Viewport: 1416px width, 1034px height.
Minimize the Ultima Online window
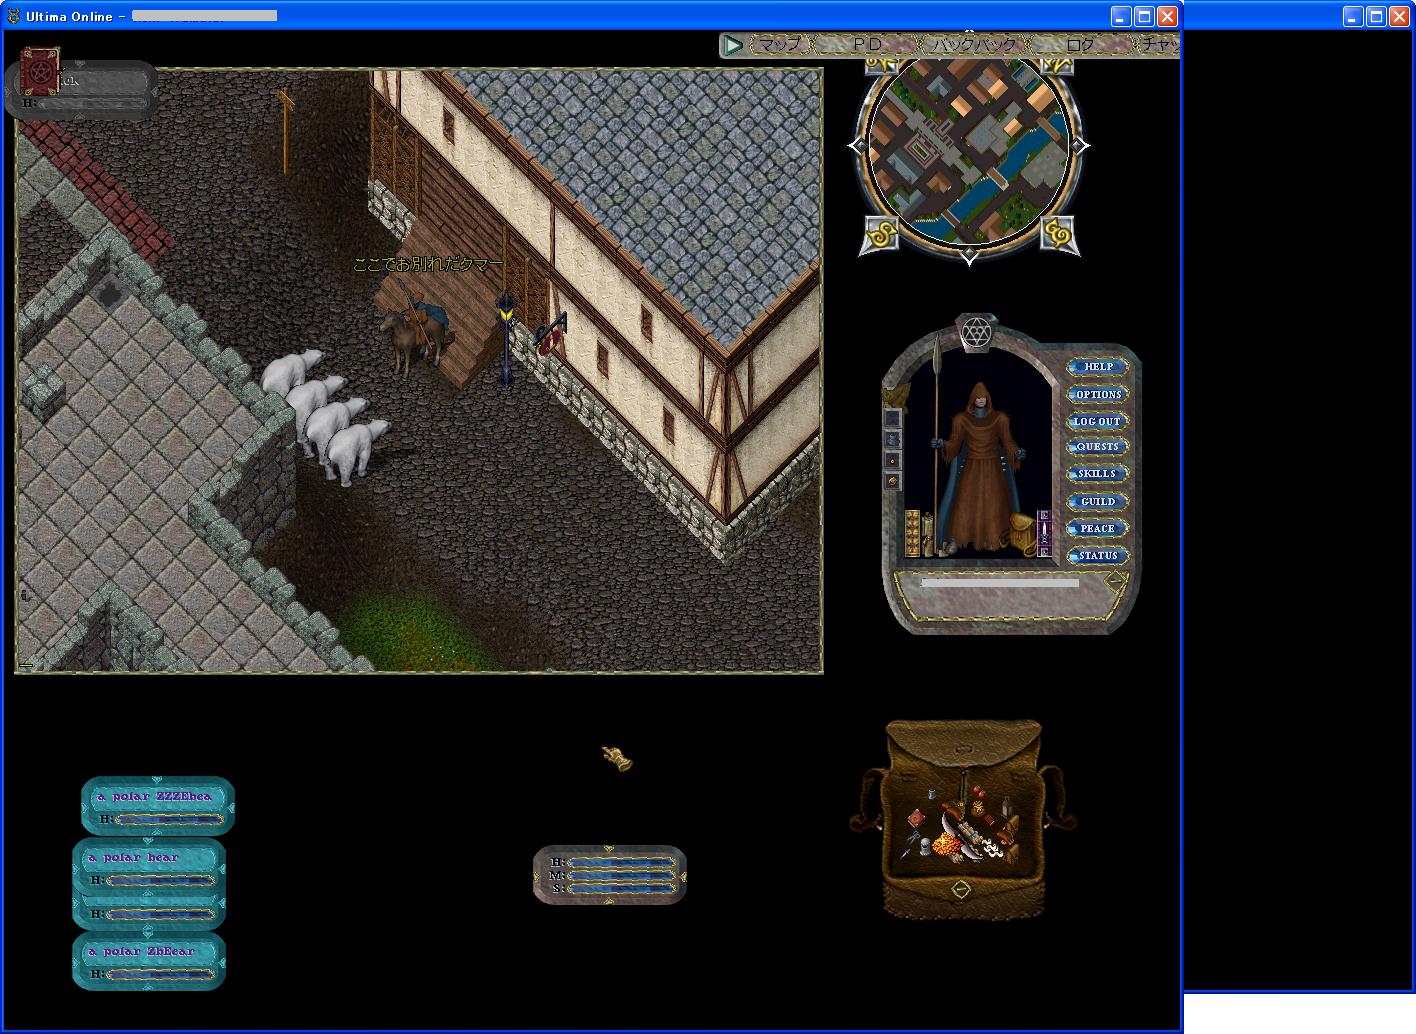pyautogui.click(x=1121, y=16)
